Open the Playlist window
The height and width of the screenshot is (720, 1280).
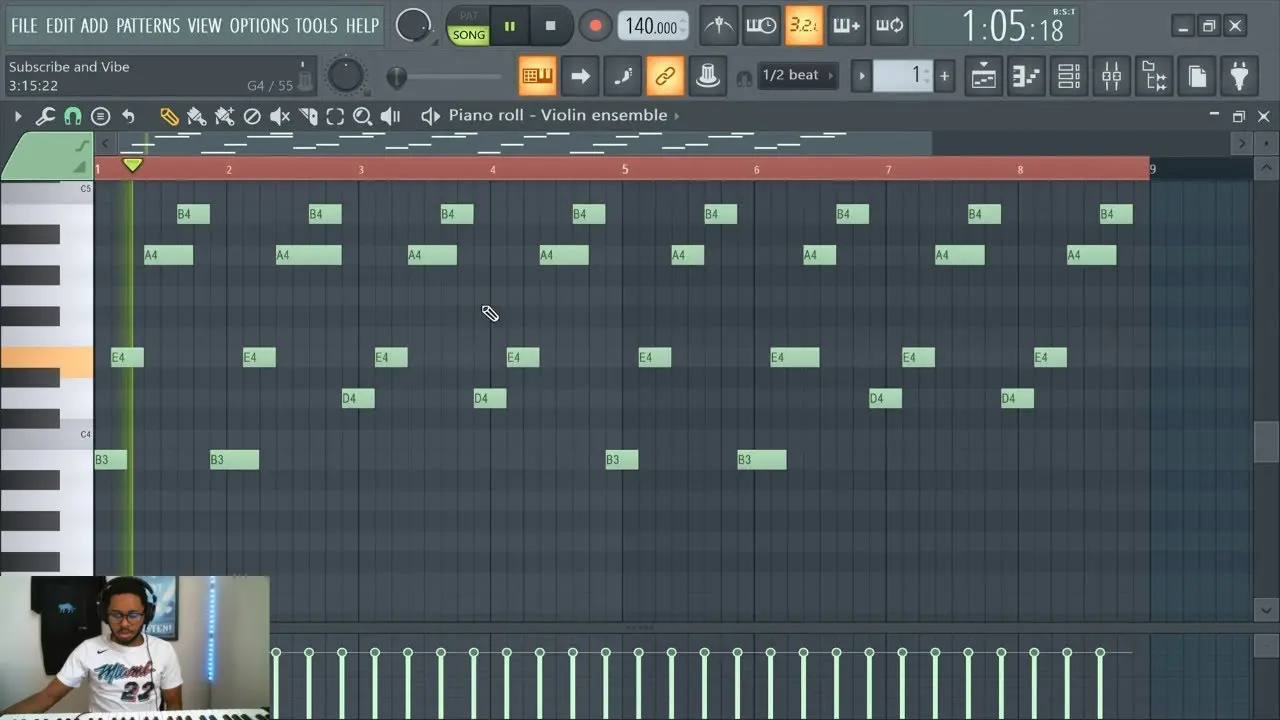984,76
